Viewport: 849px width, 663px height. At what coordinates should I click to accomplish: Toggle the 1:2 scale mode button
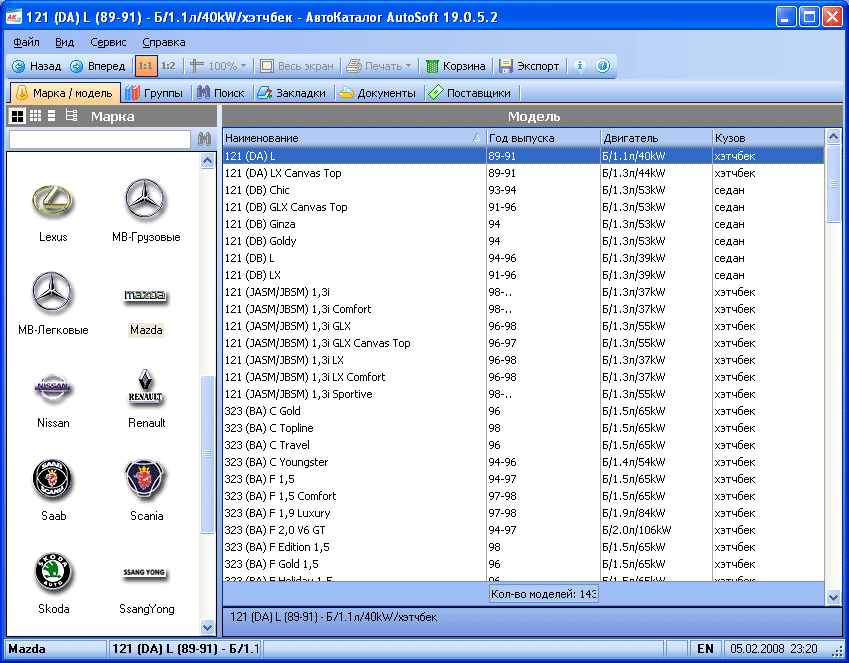(x=168, y=66)
